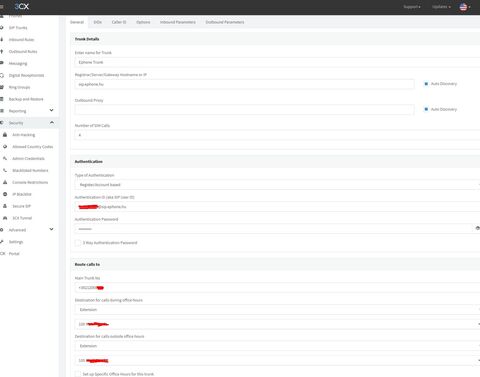The height and width of the screenshot is (377, 480).
Task: Open the Updates dropdown in header
Action: click(441, 7)
